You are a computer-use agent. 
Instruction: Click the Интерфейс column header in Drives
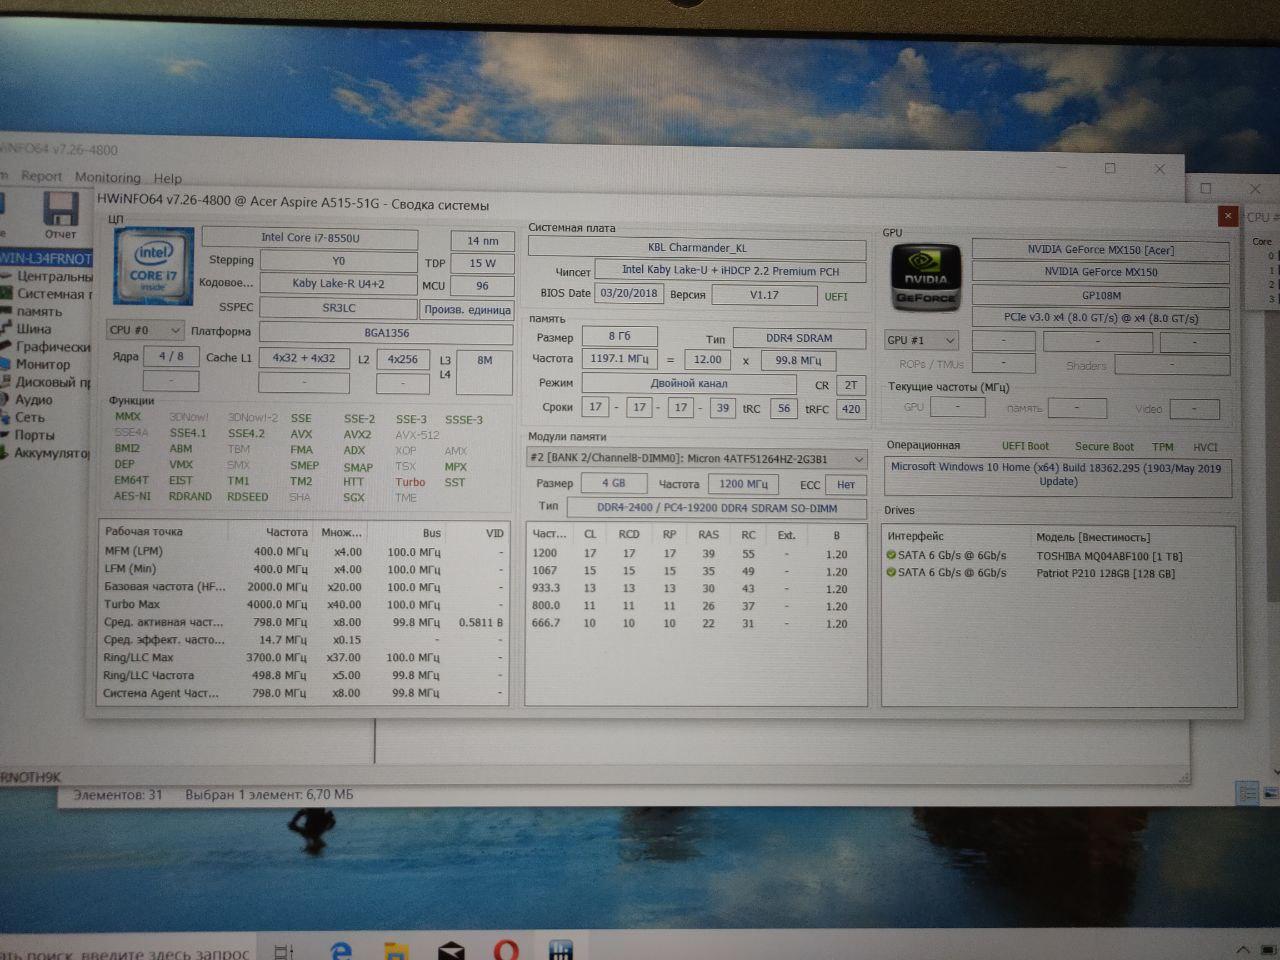tap(915, 536)
